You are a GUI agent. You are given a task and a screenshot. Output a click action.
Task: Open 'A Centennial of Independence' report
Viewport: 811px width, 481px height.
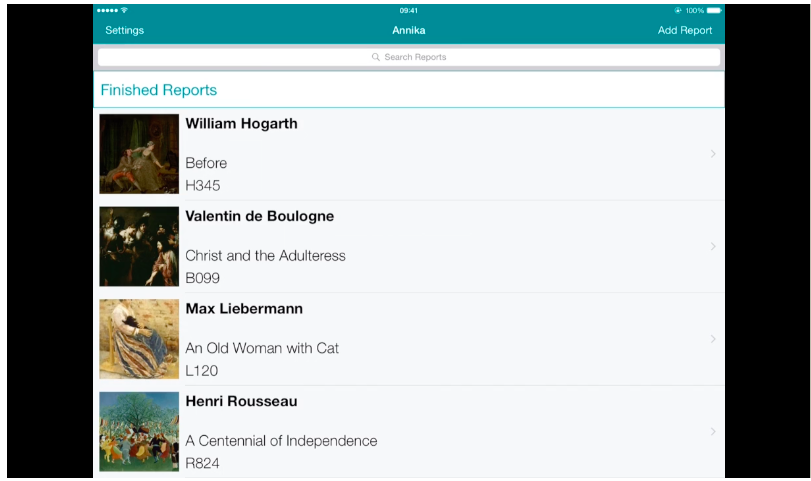click(281, 441)
